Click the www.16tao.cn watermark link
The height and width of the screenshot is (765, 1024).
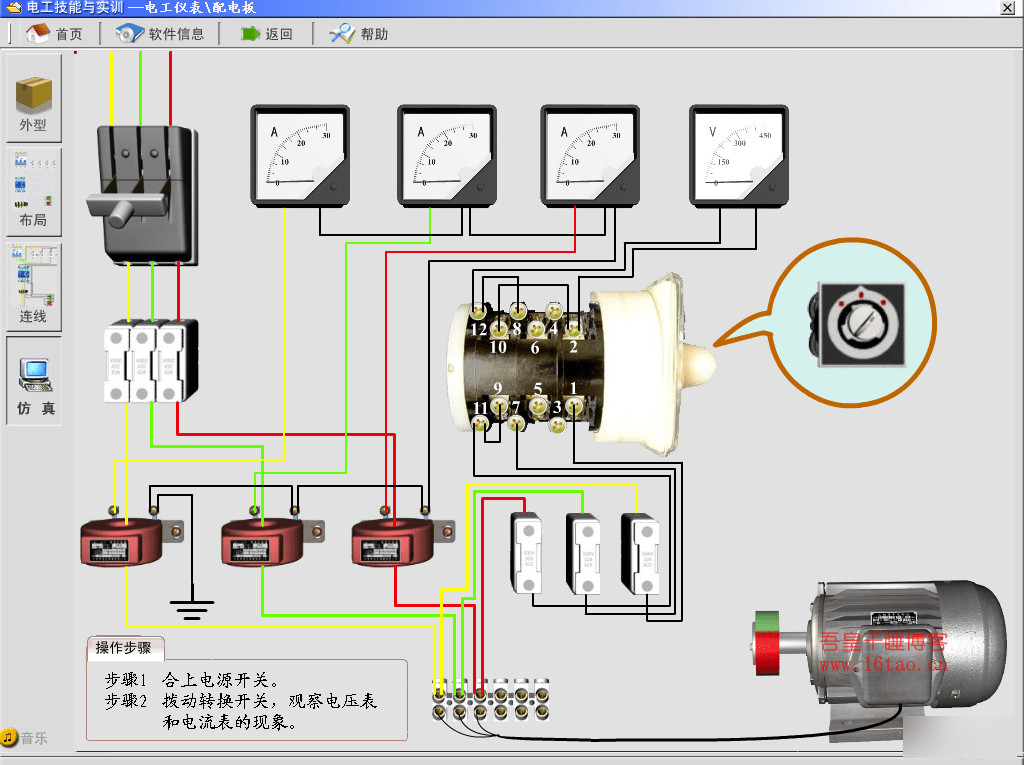click(x=882, y=665)
